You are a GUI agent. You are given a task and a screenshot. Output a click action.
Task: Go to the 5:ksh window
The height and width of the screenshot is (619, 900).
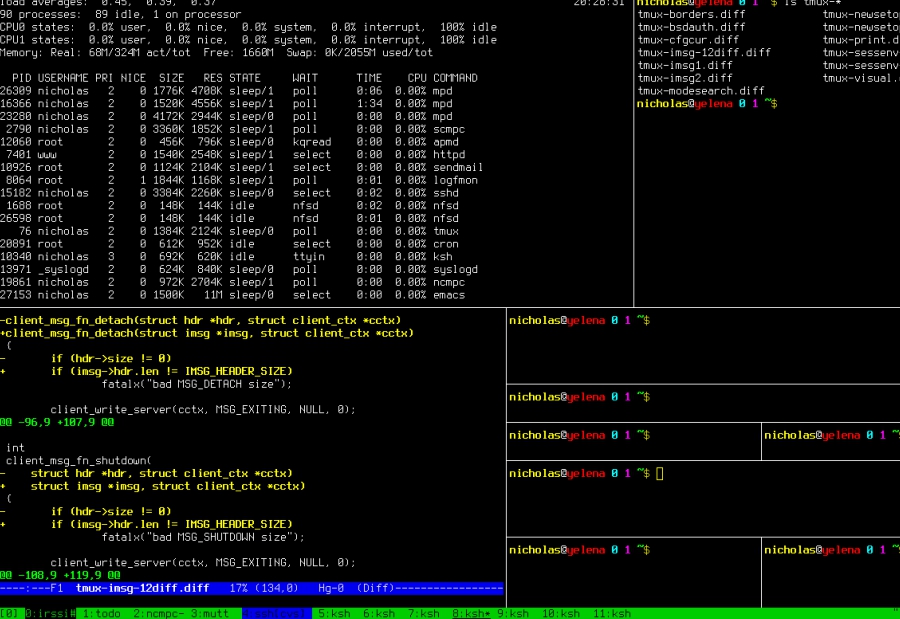[335, 613]
